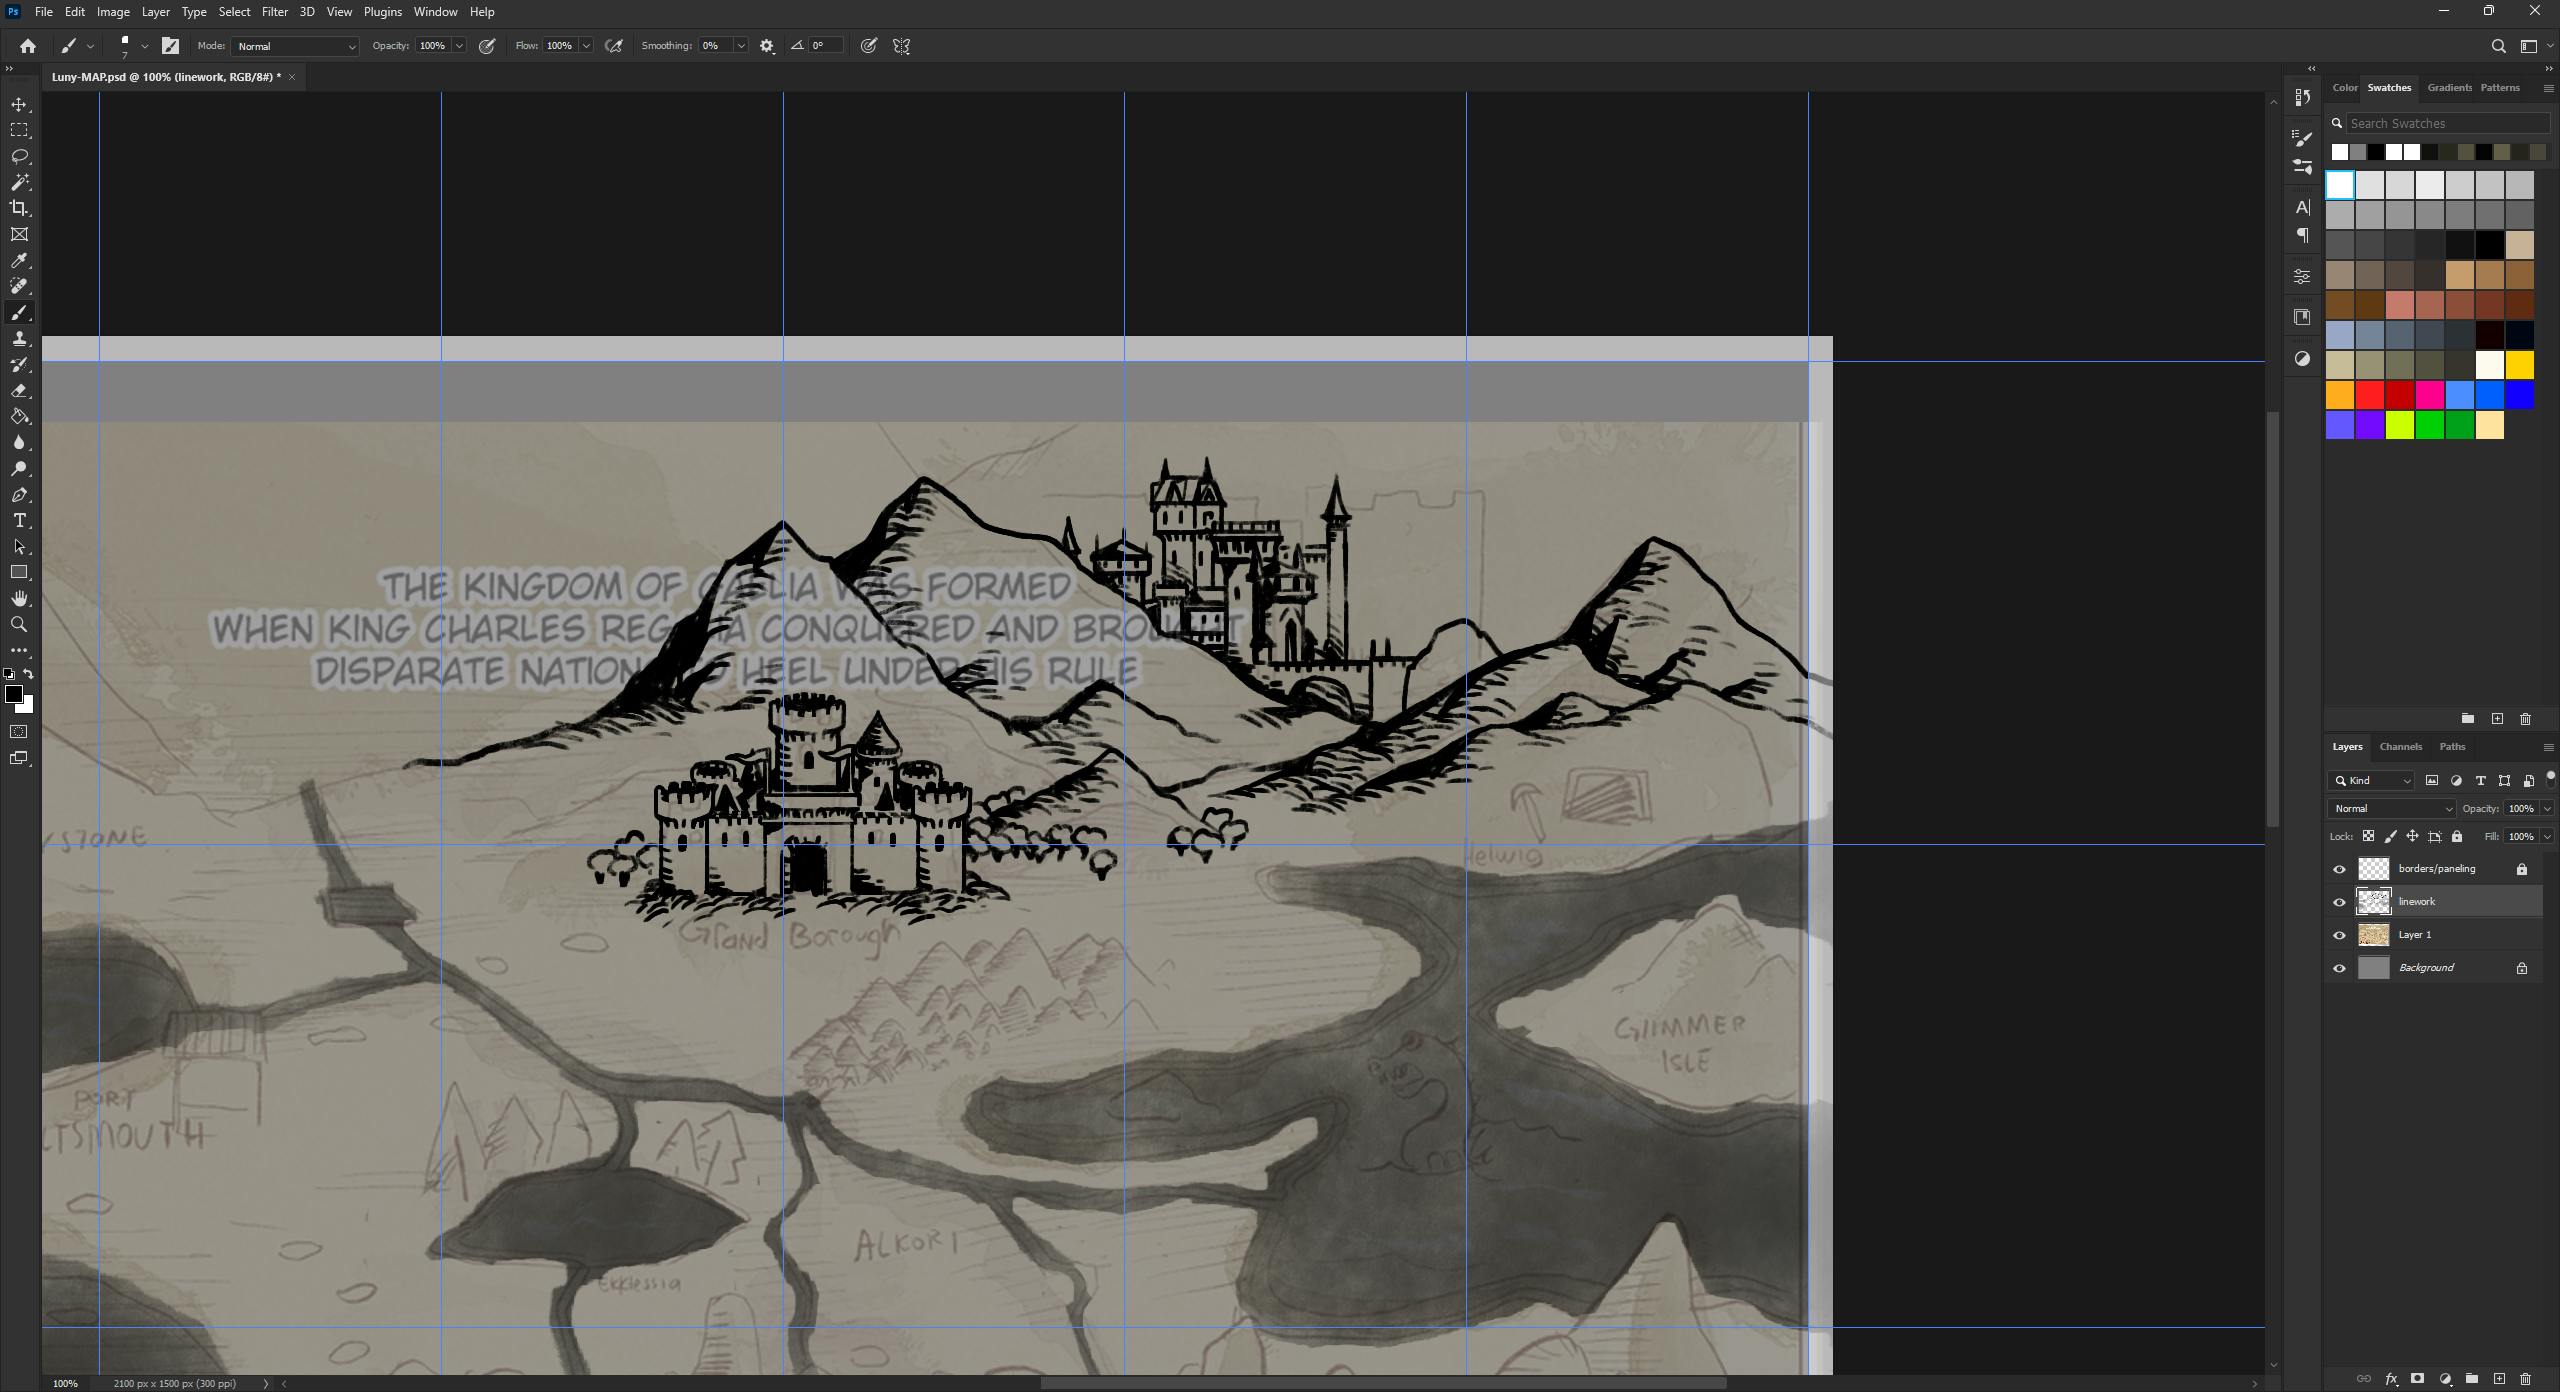Open the Plugins menu
The image size is (2560, 1392).
(382, 12)
